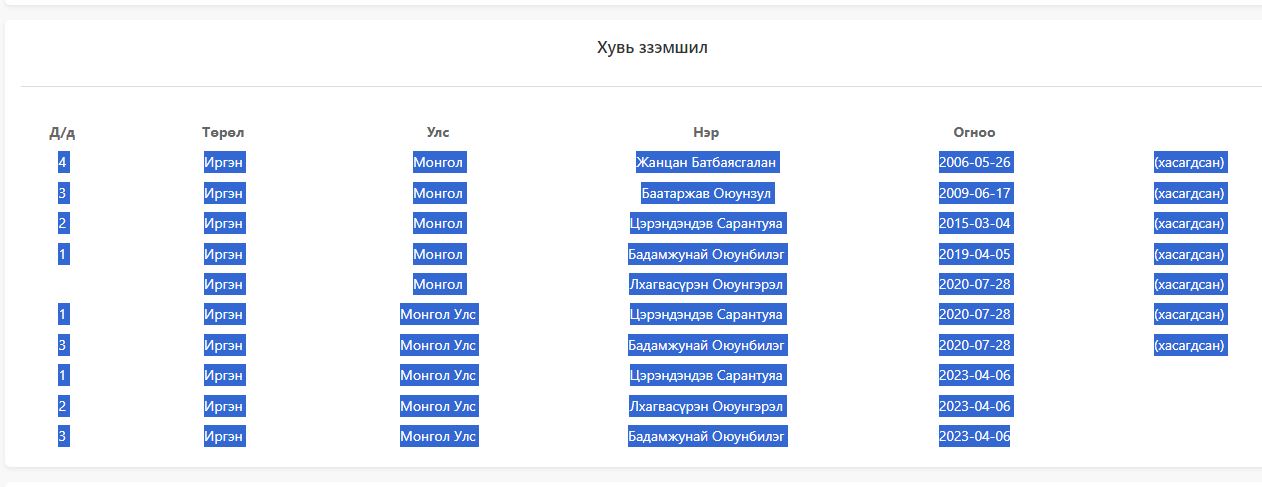The width and height of the screenshot is (1262, 487).
Task: Select Бадамжунай Оюунбилэг in the 2019-04-05 row
Action: pos(706,254)
